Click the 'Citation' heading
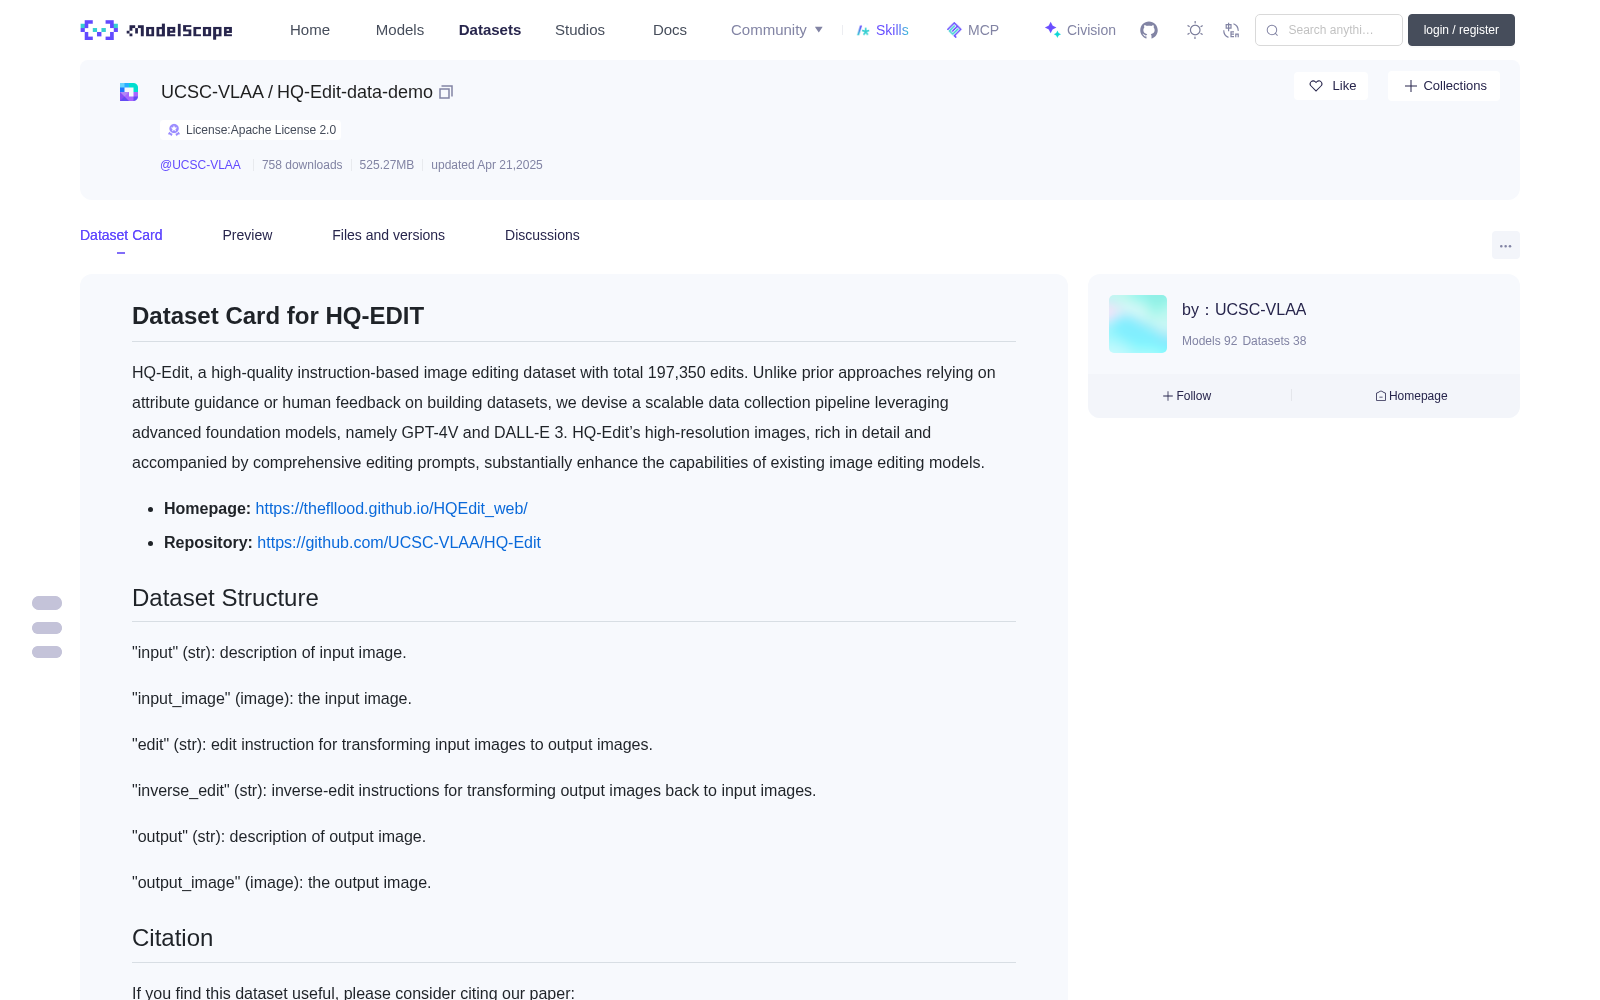The height and width of the screenshot is (1000, 1600). click(x=172, y=938)
